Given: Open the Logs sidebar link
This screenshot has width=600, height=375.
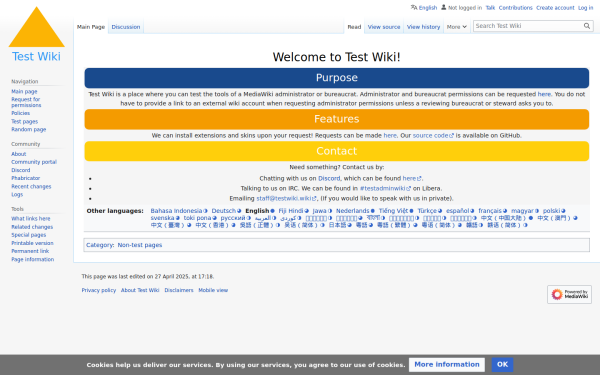Looking at the screenshot, I should click(x=17, y=194).
